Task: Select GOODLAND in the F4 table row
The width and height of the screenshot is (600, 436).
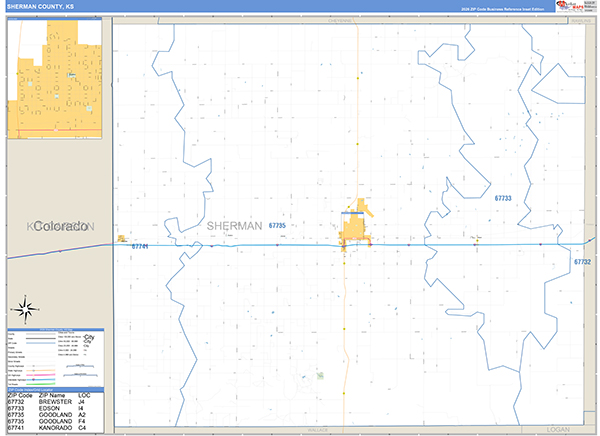Action: click(55, 421)
